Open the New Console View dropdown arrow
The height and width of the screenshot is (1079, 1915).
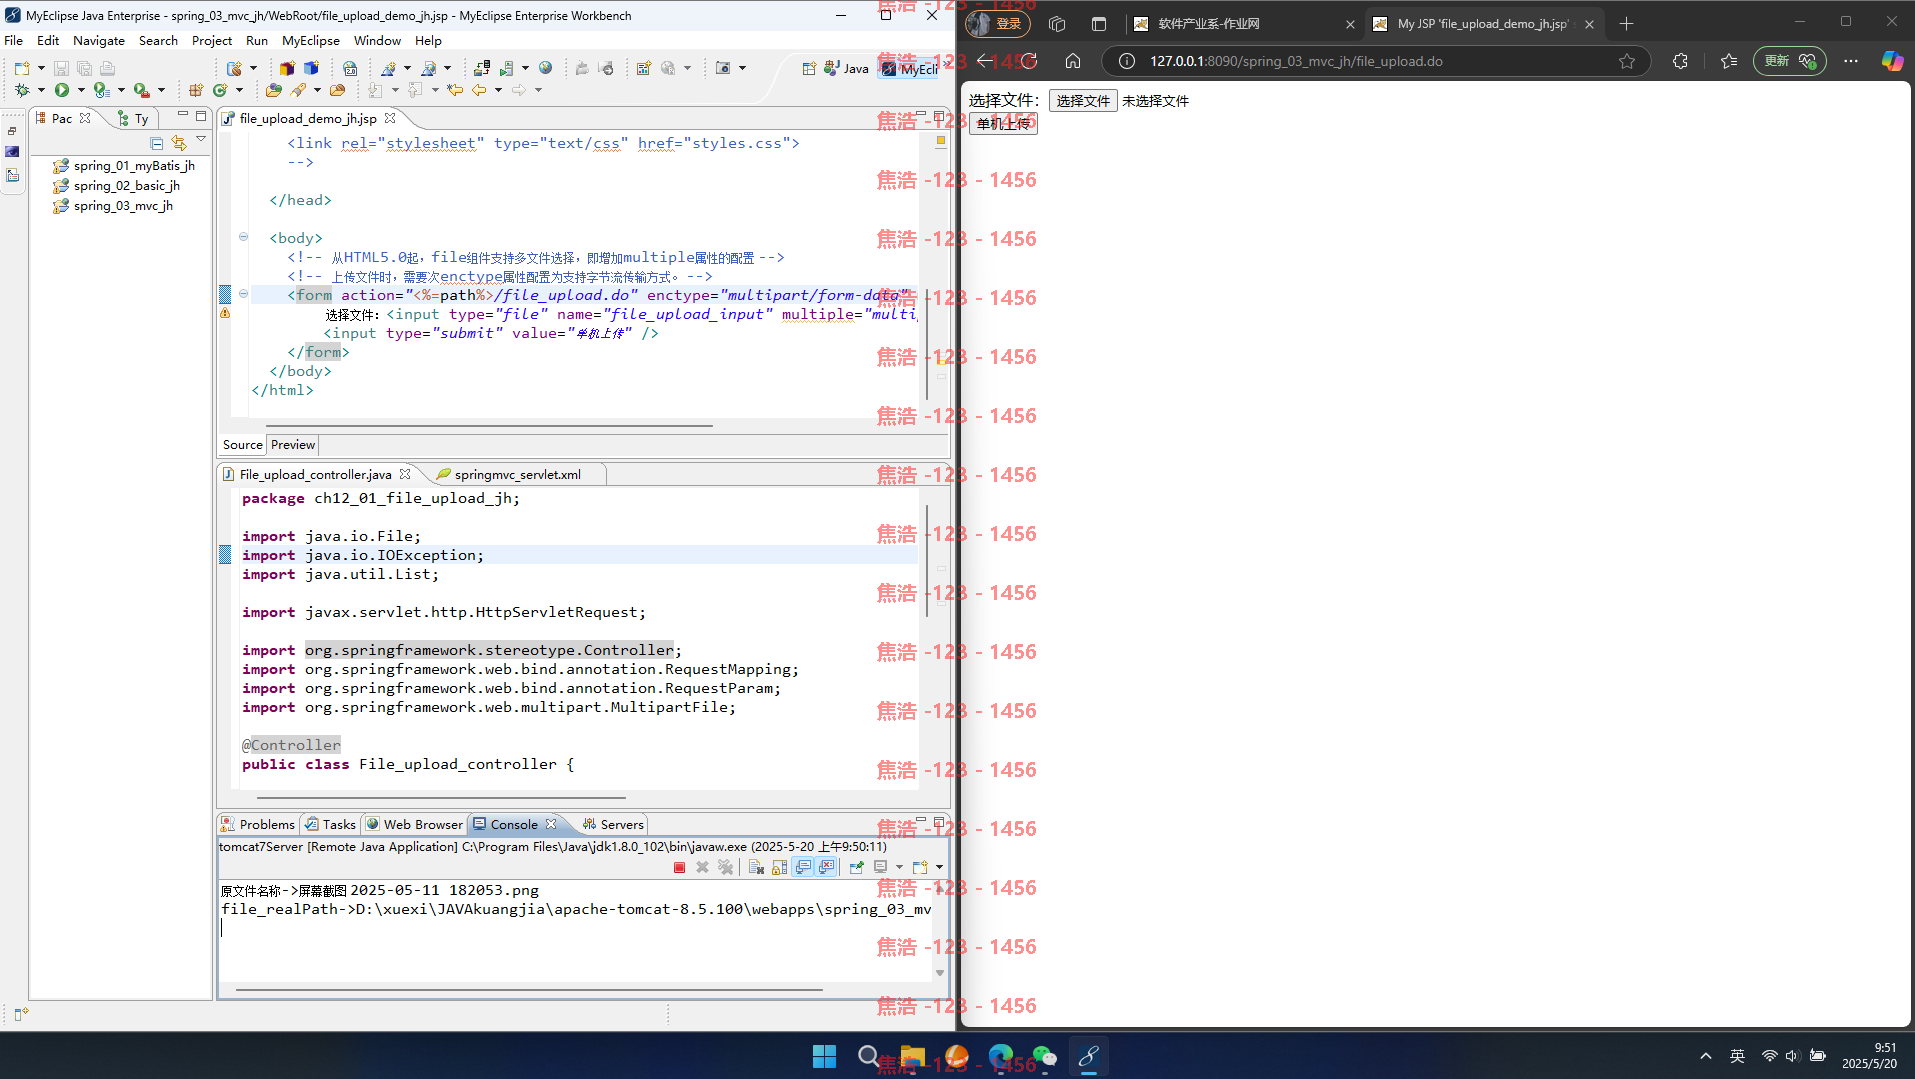pyautogui.click(x=939, y=867)
